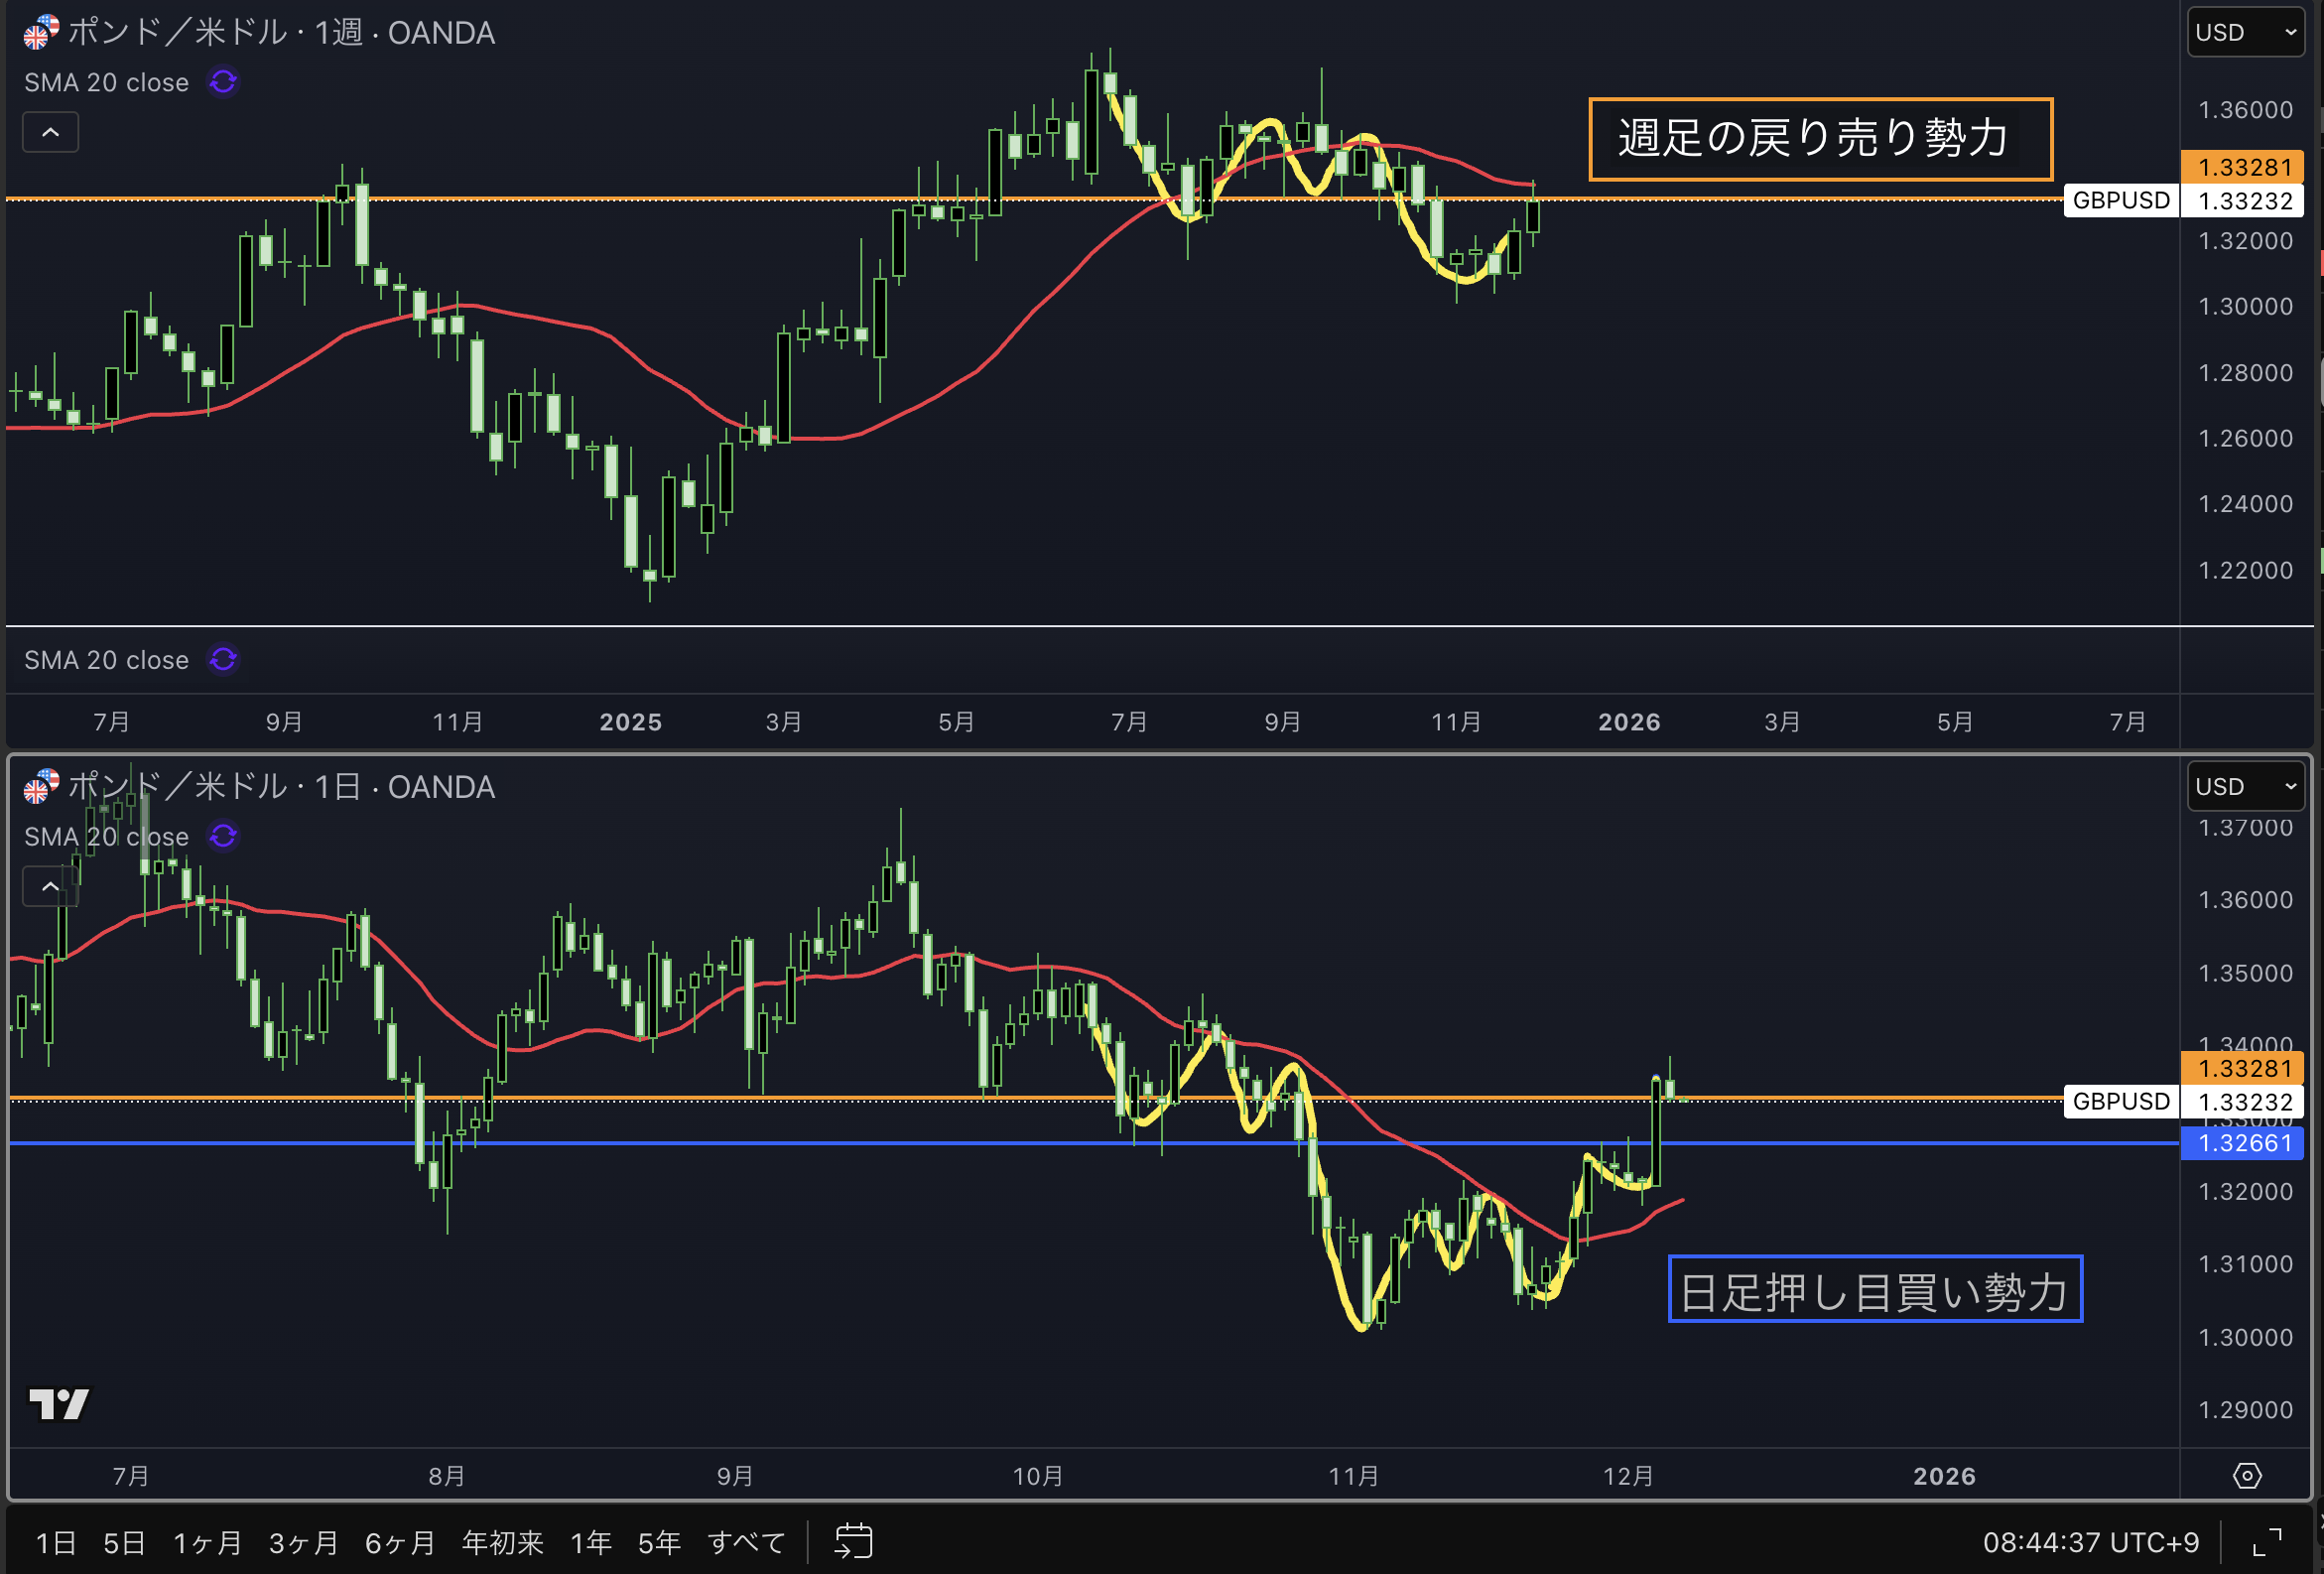Click lower chart SMA refresh icon
2324x1574 pixels.
click(223, 836)
